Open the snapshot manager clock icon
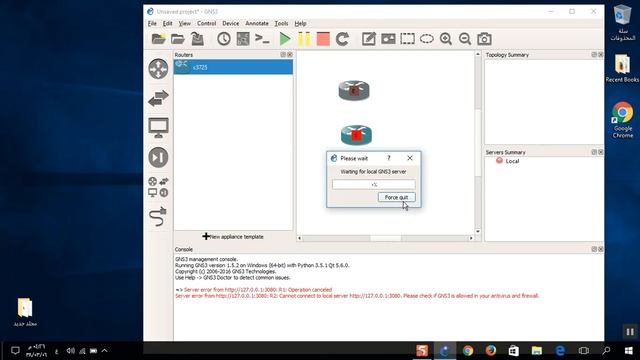The image size is (640, 360). pyautogui.click(x=224, y=39)
